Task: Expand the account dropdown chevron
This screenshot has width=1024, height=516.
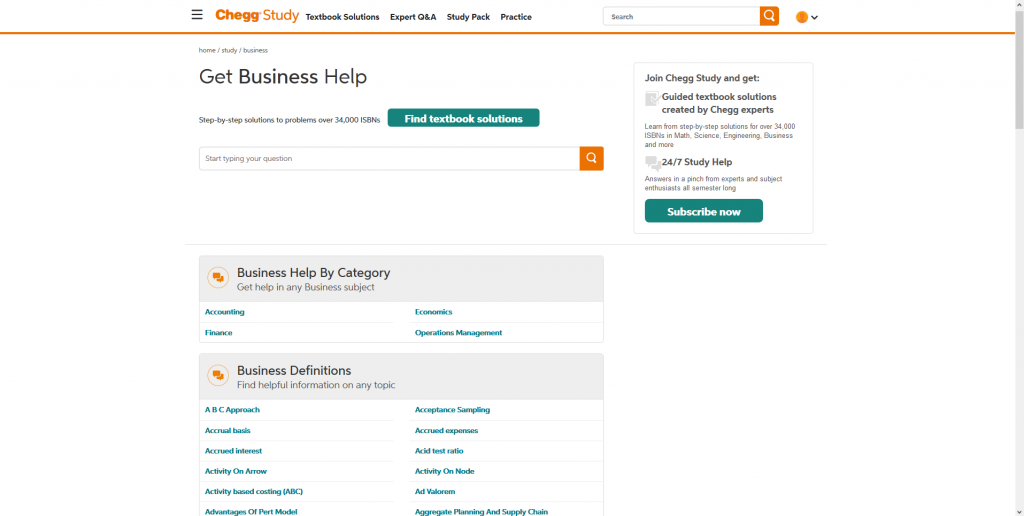Action: 815,17
